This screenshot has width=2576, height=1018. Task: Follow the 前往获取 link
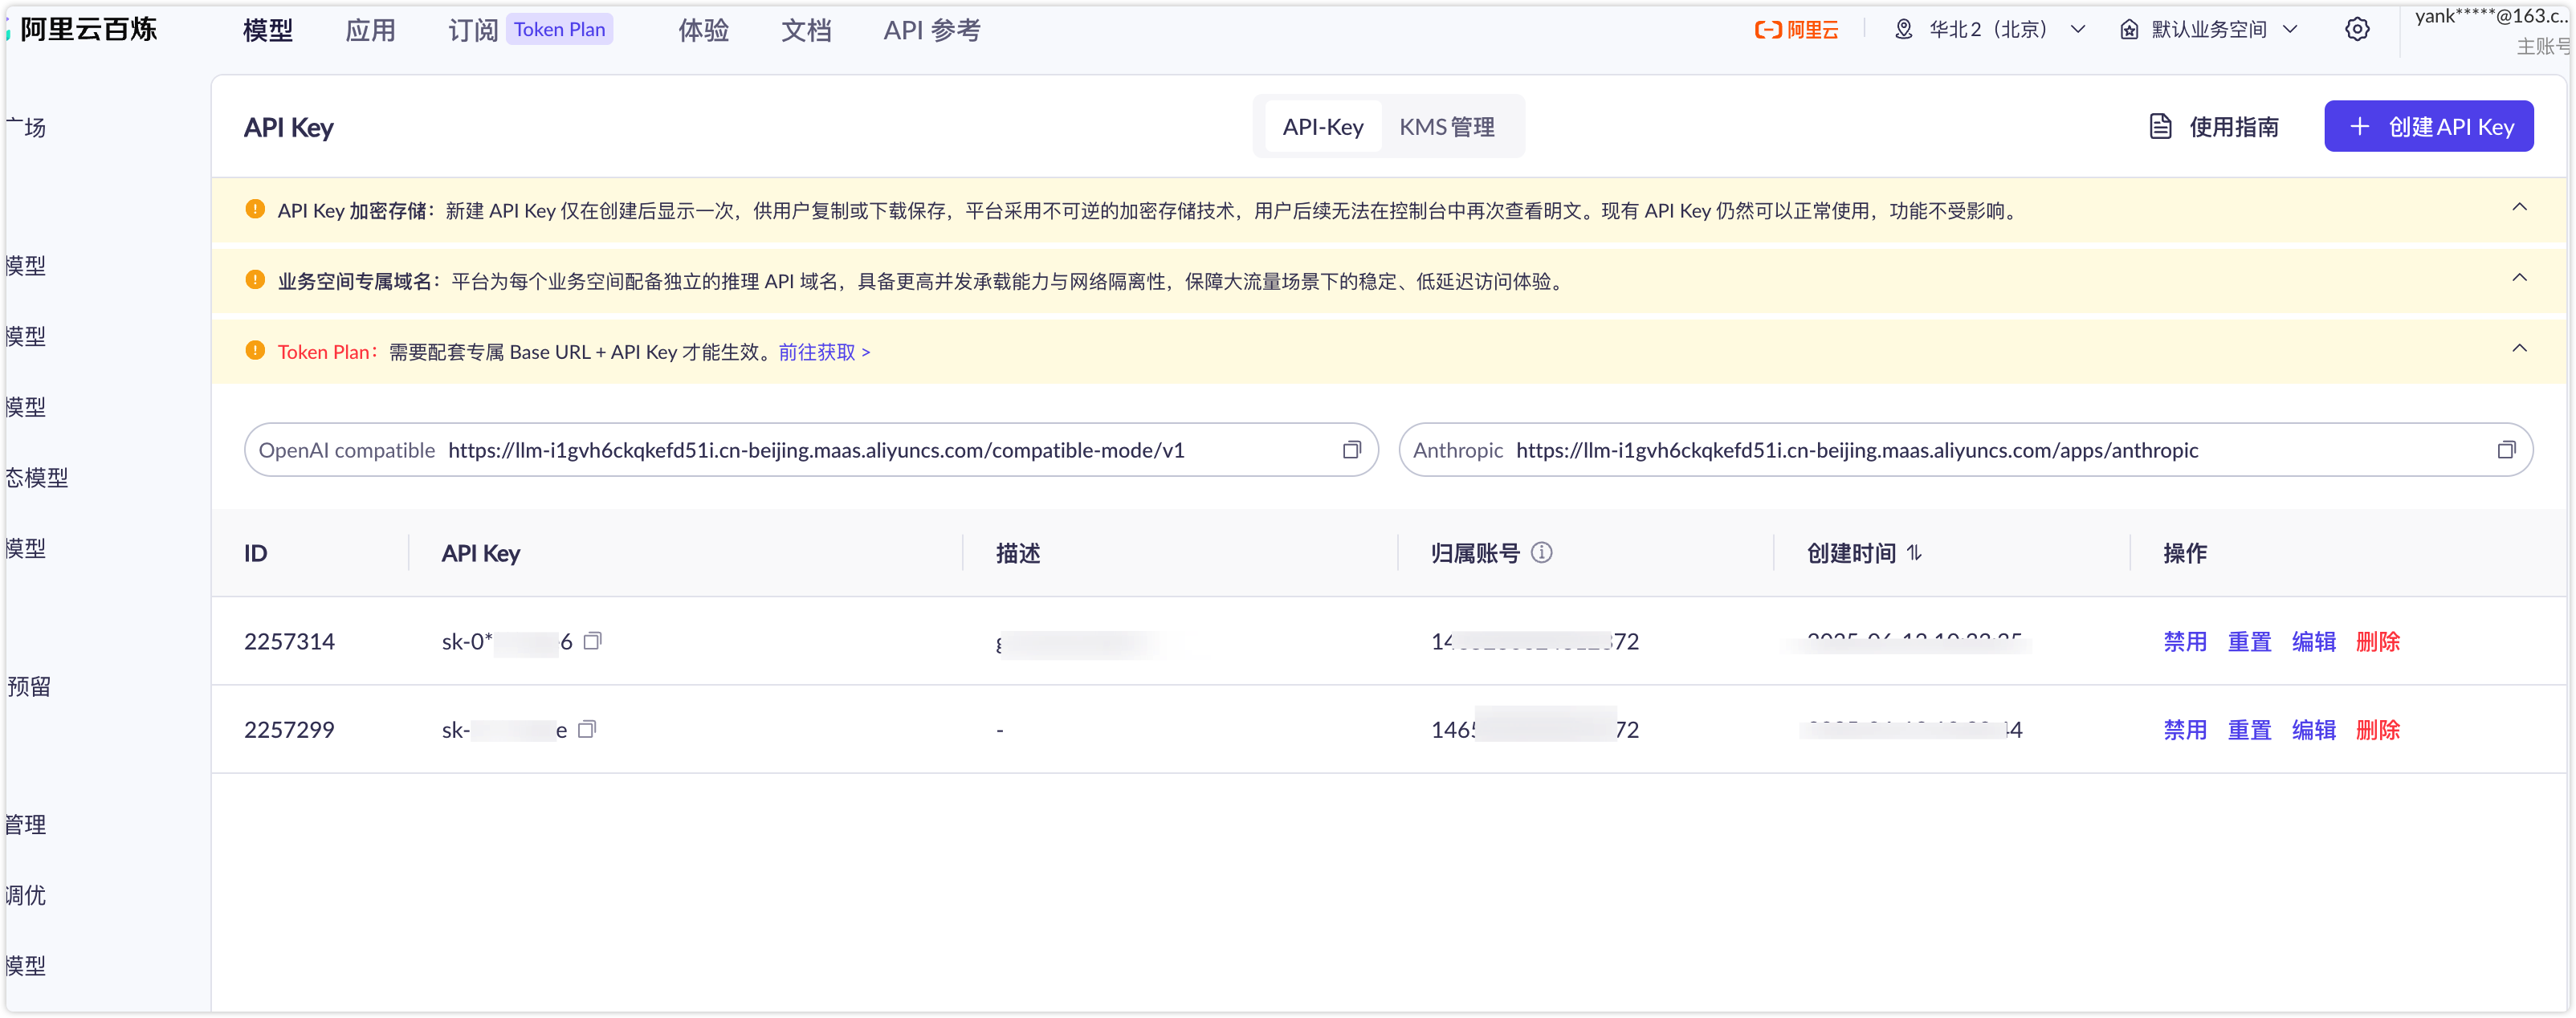[824, 352]
